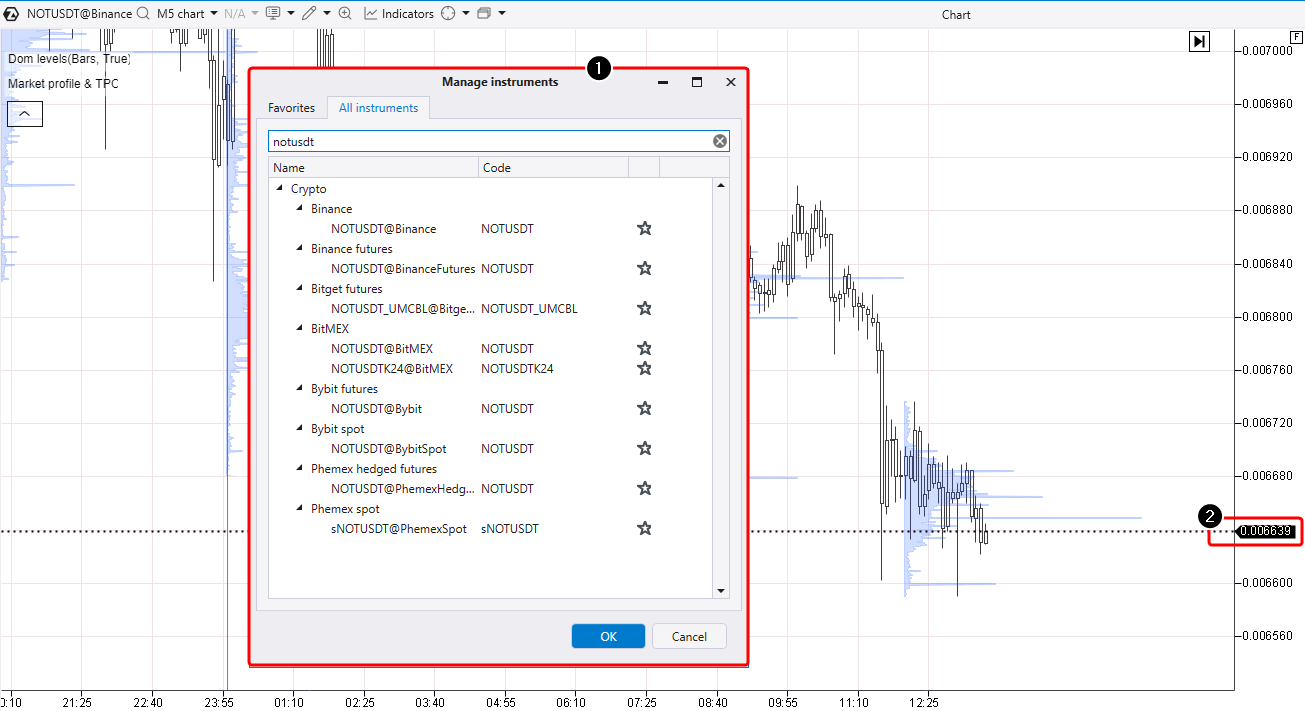1305x711 pixels.
Task: Toggle favorite star for NOTUSDT@BybitSpot
Action: (645, 449)
